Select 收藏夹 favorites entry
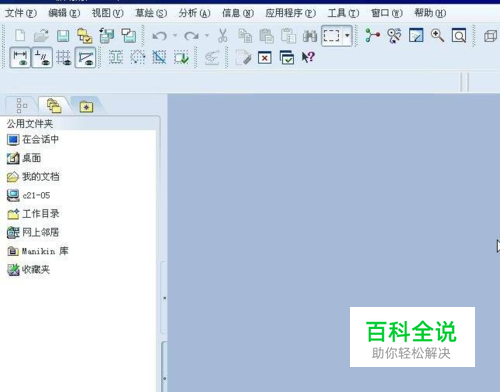Viewport: 500px width, 392px height. 28,270
